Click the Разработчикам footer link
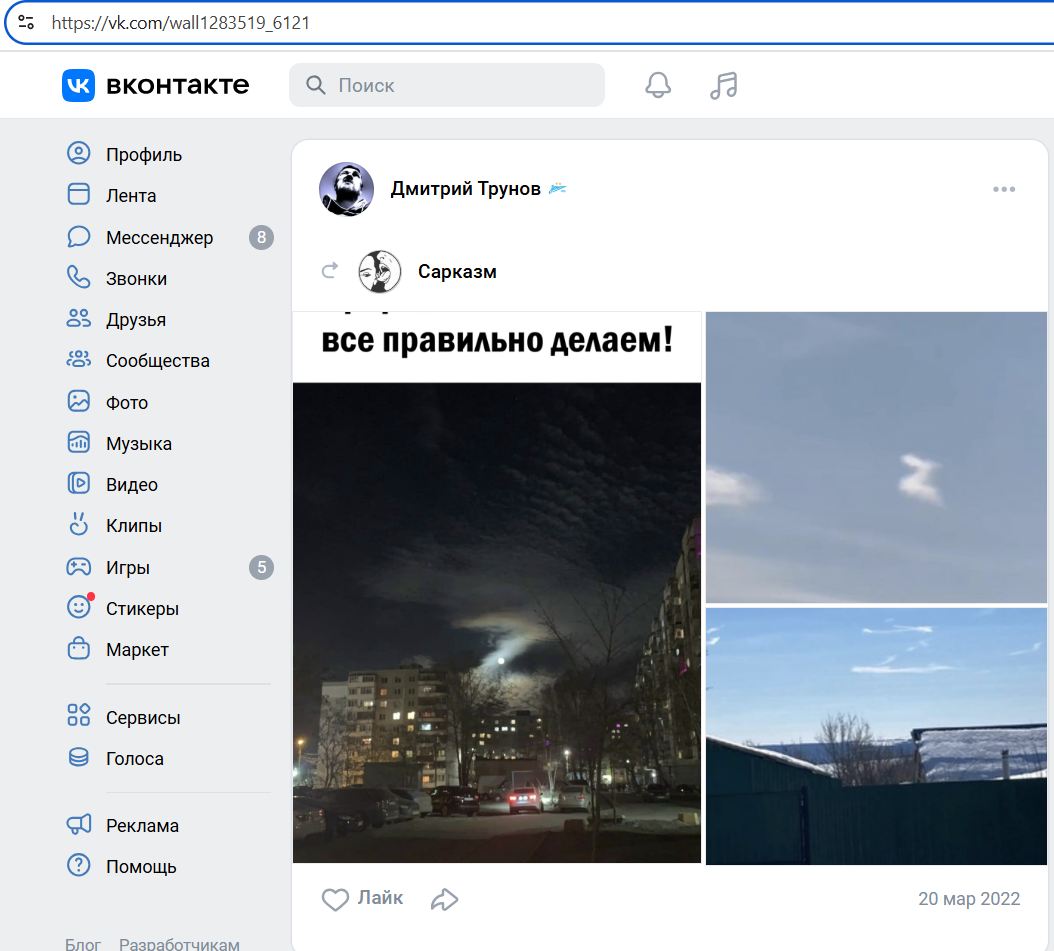The image size is (1054, 951). [179, 944]
